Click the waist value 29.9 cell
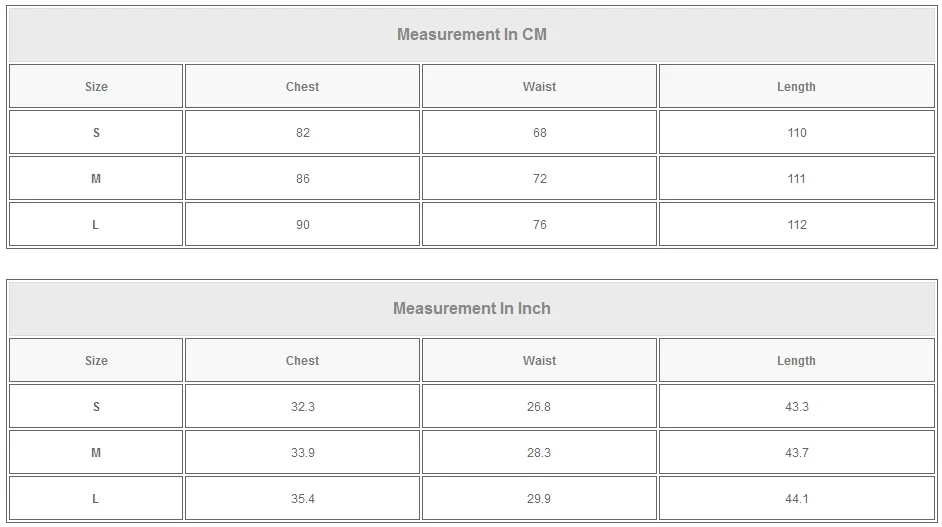 point(539,499)
